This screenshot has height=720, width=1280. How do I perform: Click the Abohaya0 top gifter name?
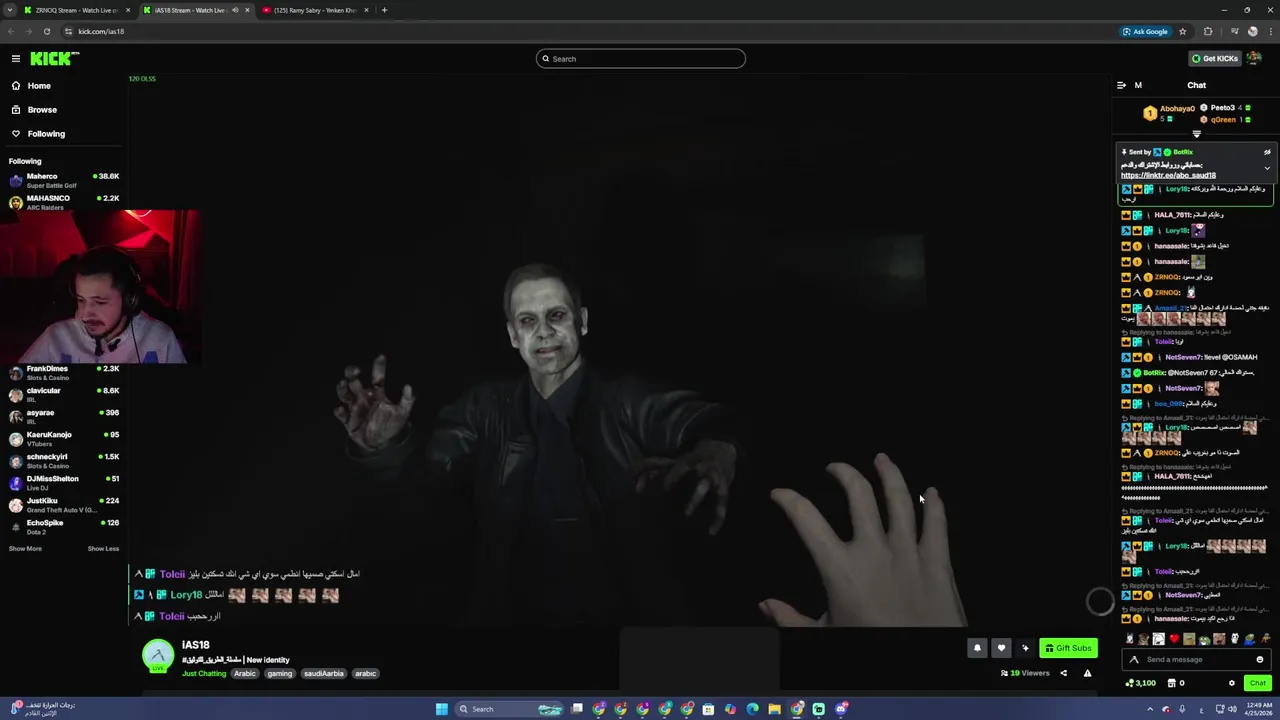1177,108
